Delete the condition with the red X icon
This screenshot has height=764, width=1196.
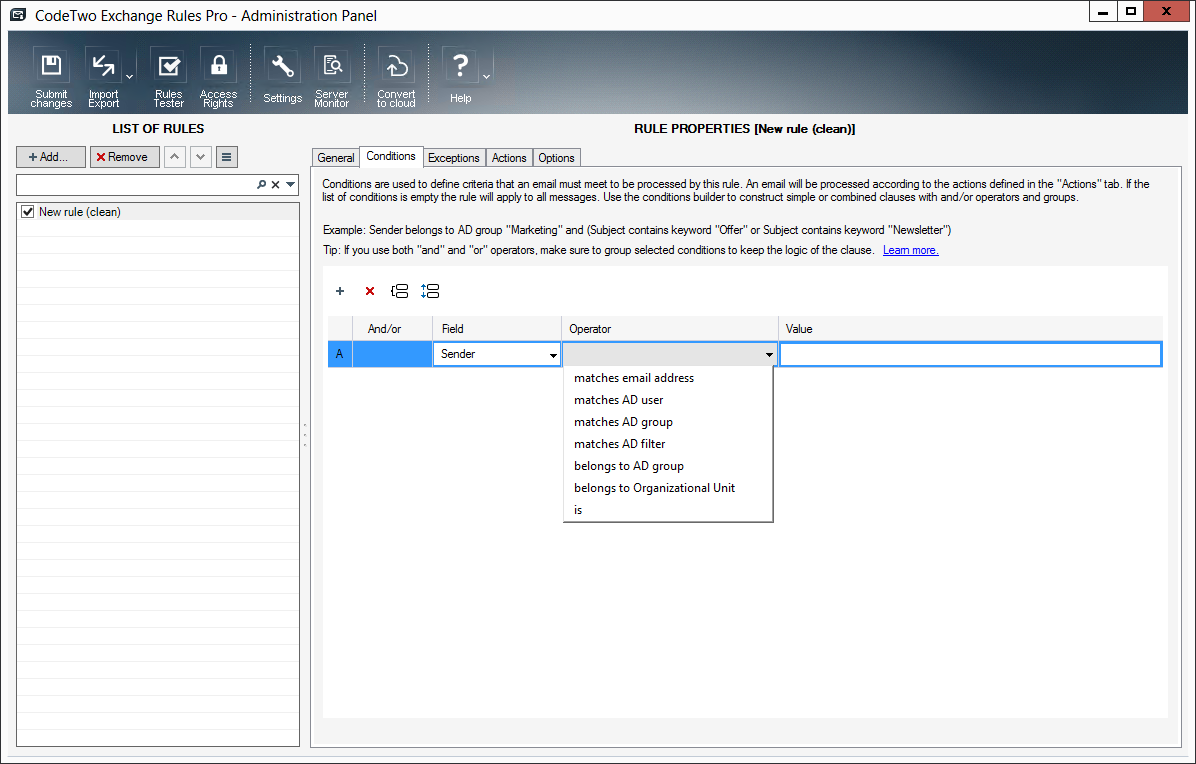pos(370,291)
